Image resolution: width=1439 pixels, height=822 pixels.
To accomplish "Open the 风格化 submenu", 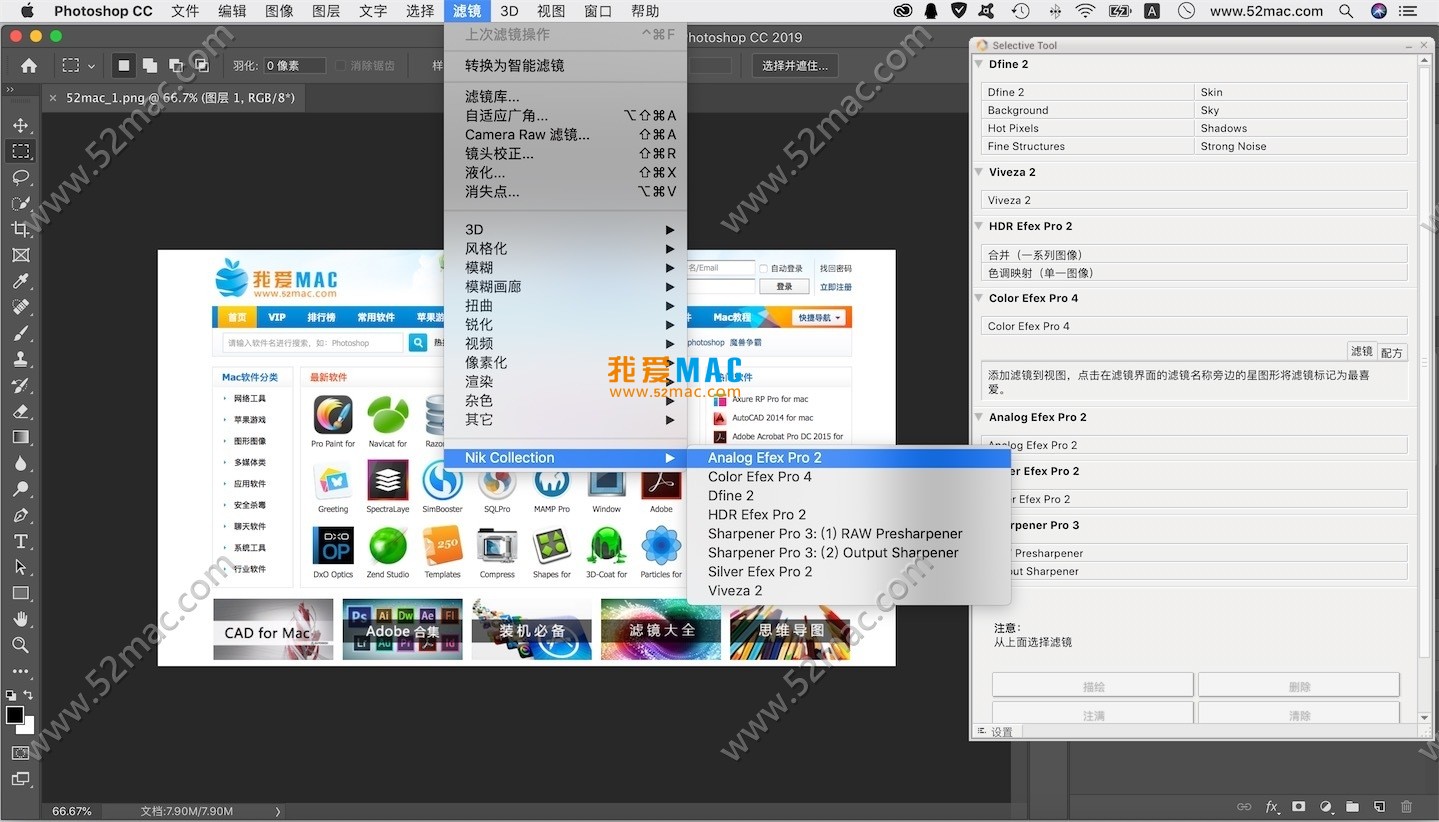I will tap(565, 248).
